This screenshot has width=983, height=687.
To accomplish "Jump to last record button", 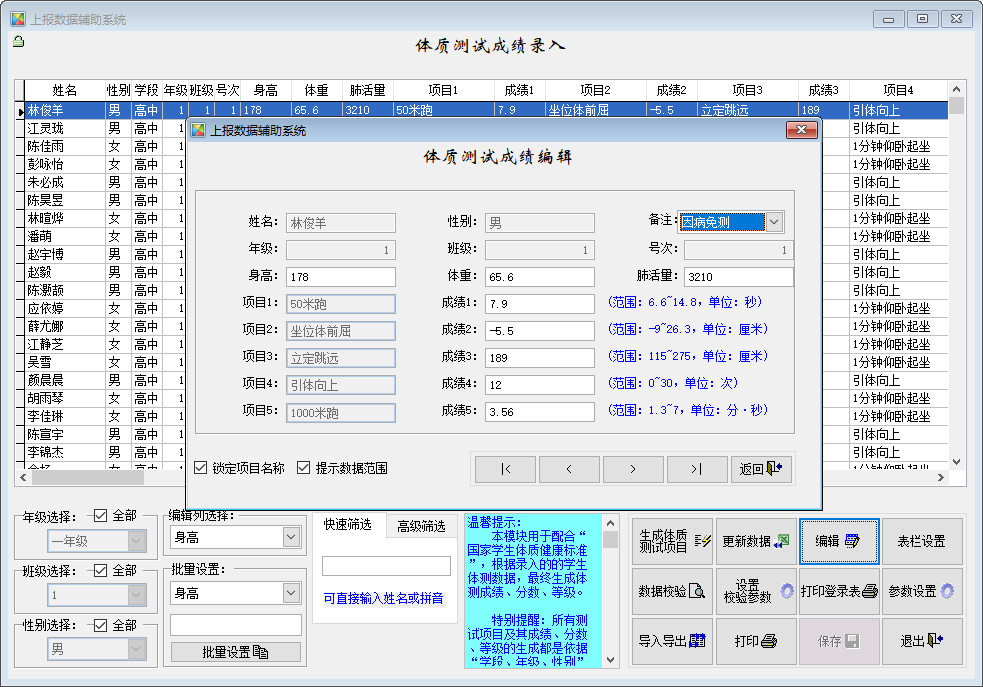I will (x=697, y=469).
